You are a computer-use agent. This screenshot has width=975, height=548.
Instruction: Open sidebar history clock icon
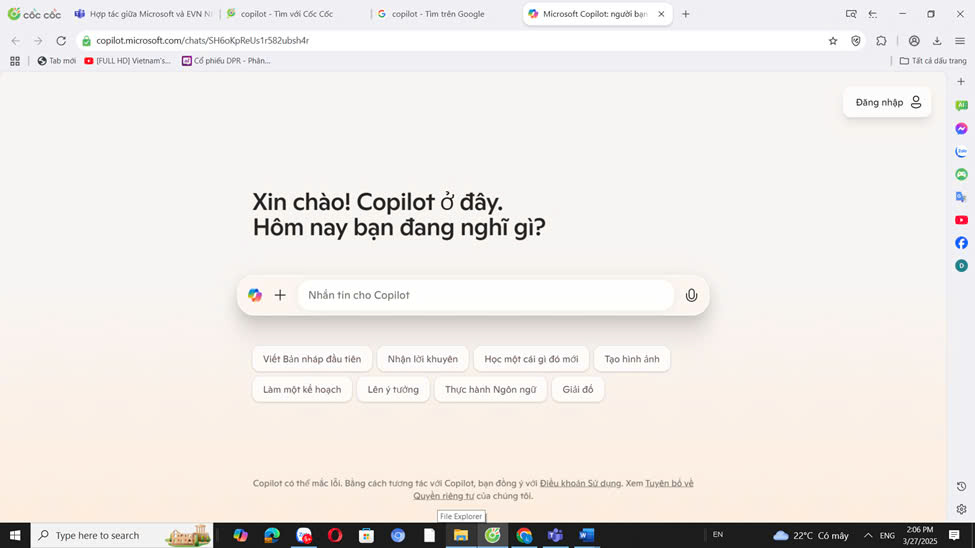click(x=961, y=486)
